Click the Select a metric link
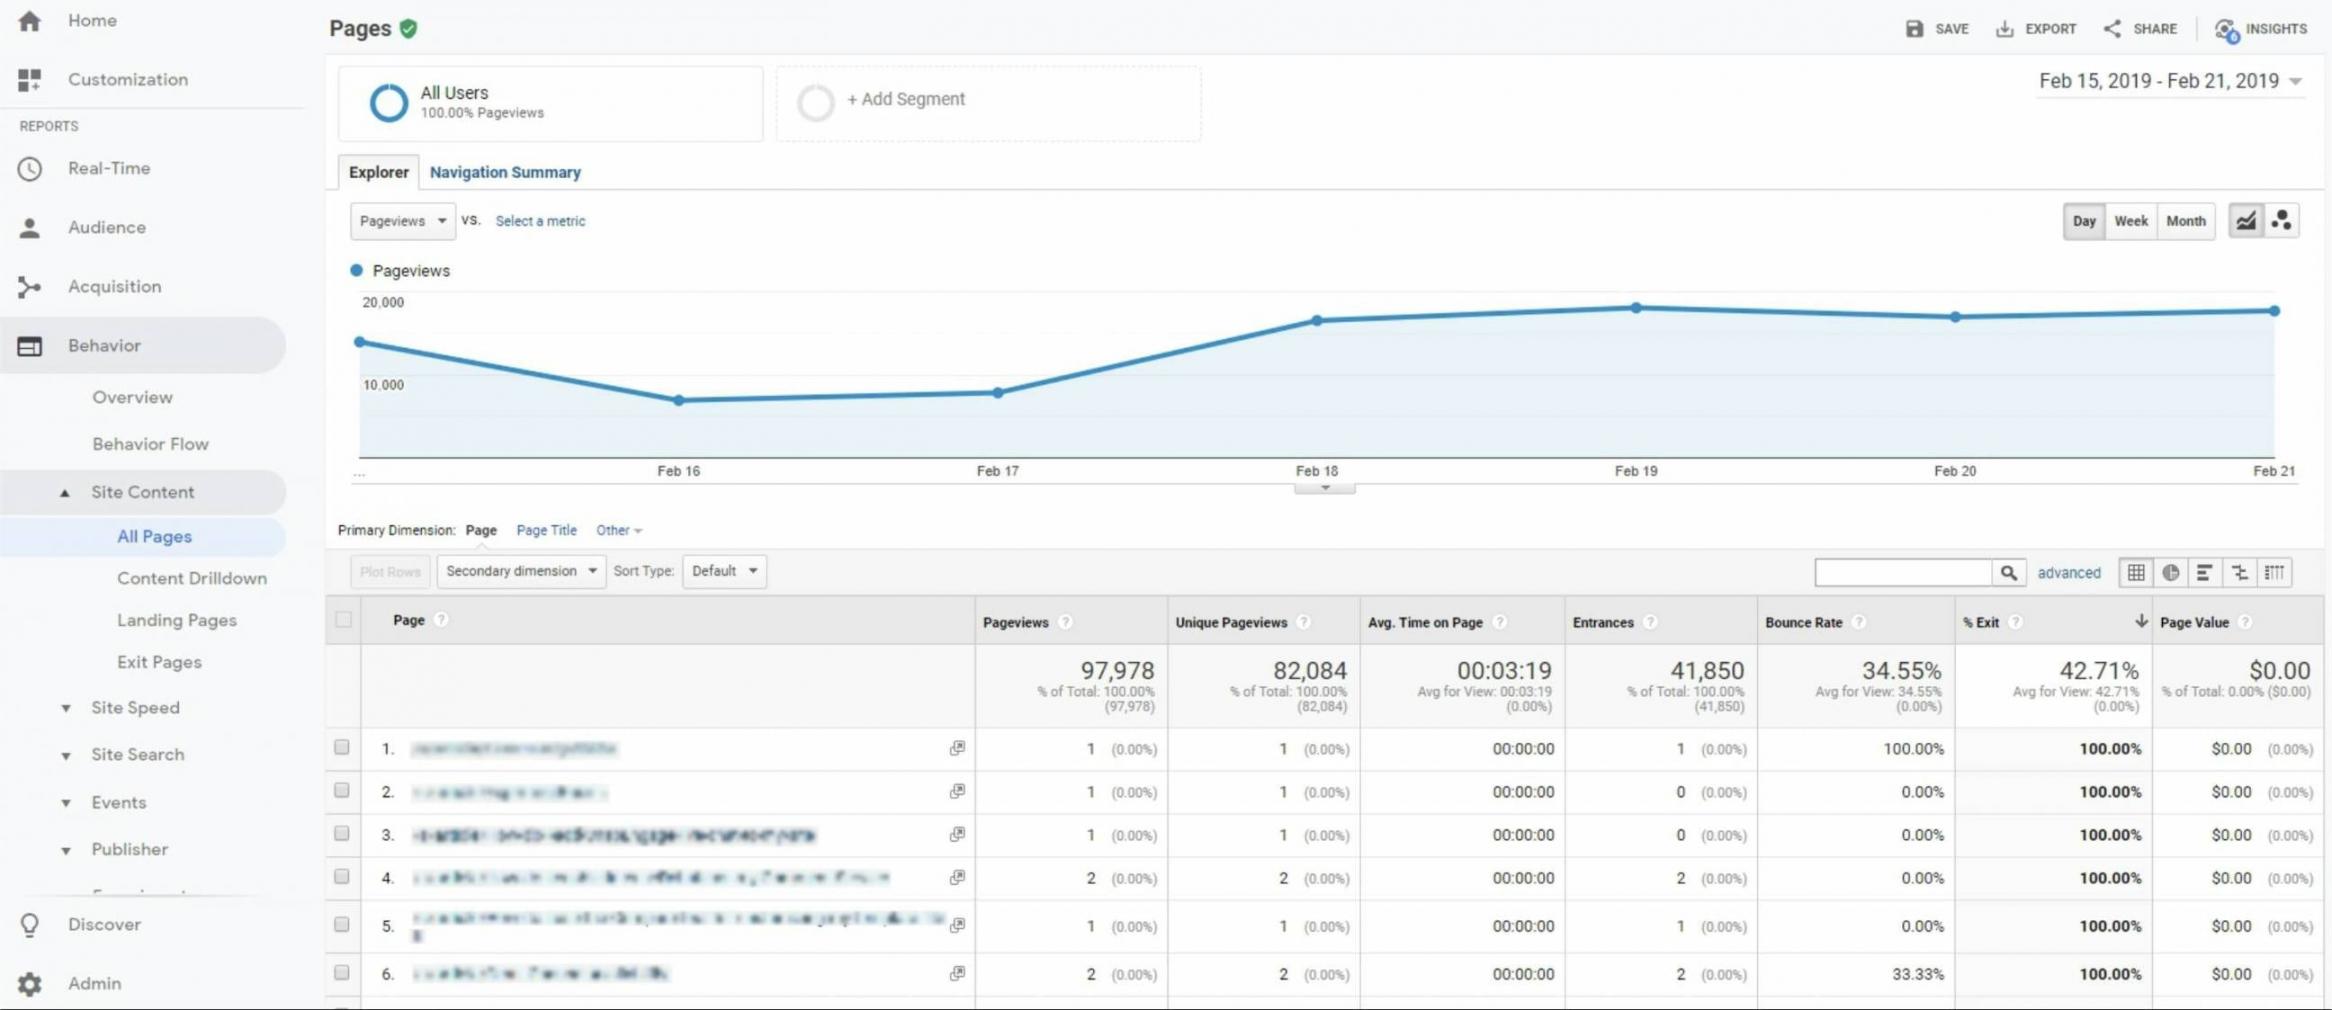This screenshot has height=1010, width=2332. 540,221
